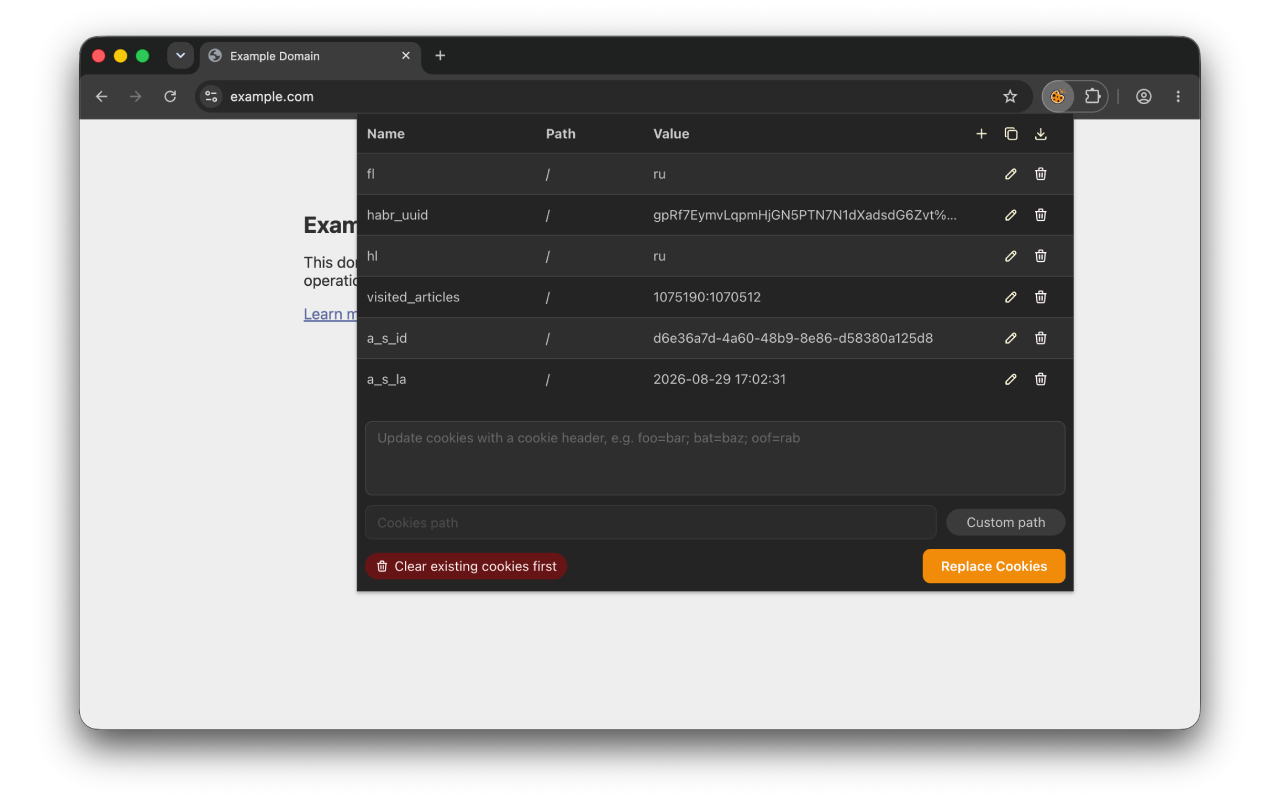Toggle the Custom path option
Viewport: 1280px width, 800px height.
pos(1006,522)
